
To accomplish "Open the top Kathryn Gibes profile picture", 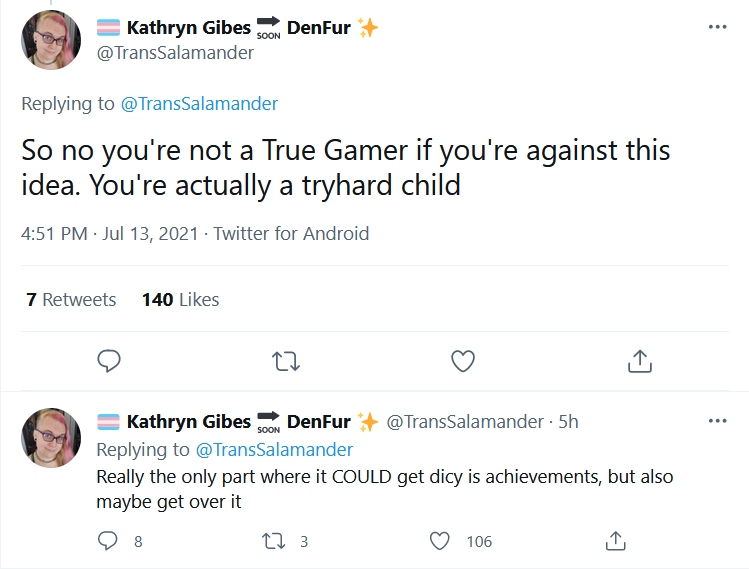I will [51, 40].
